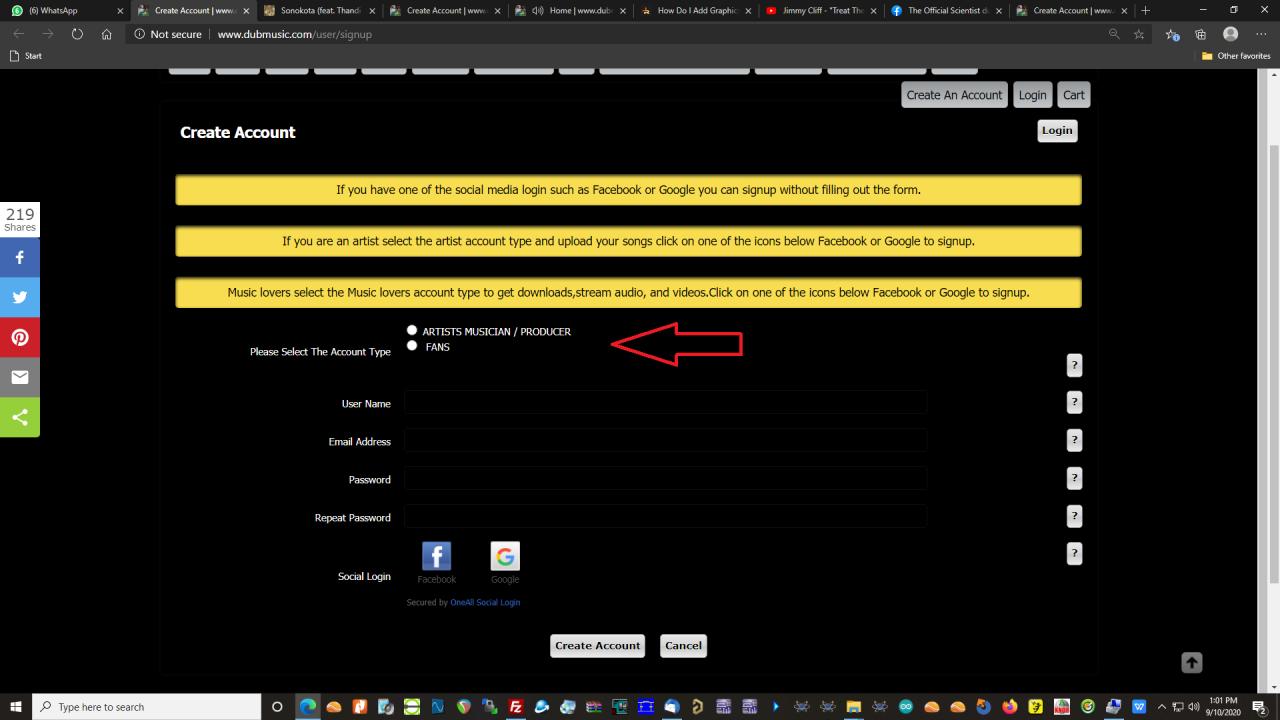Close the WhatsApp tab
Viewport: 1280px width, 720px height.
click(121, 11)
